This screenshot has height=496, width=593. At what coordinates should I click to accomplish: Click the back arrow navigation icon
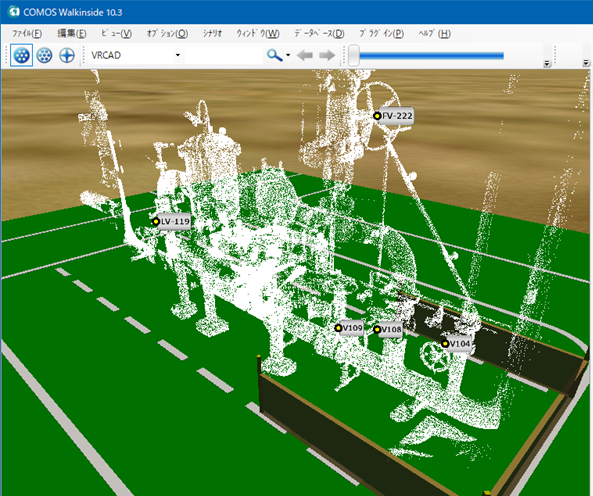(305, 55)
